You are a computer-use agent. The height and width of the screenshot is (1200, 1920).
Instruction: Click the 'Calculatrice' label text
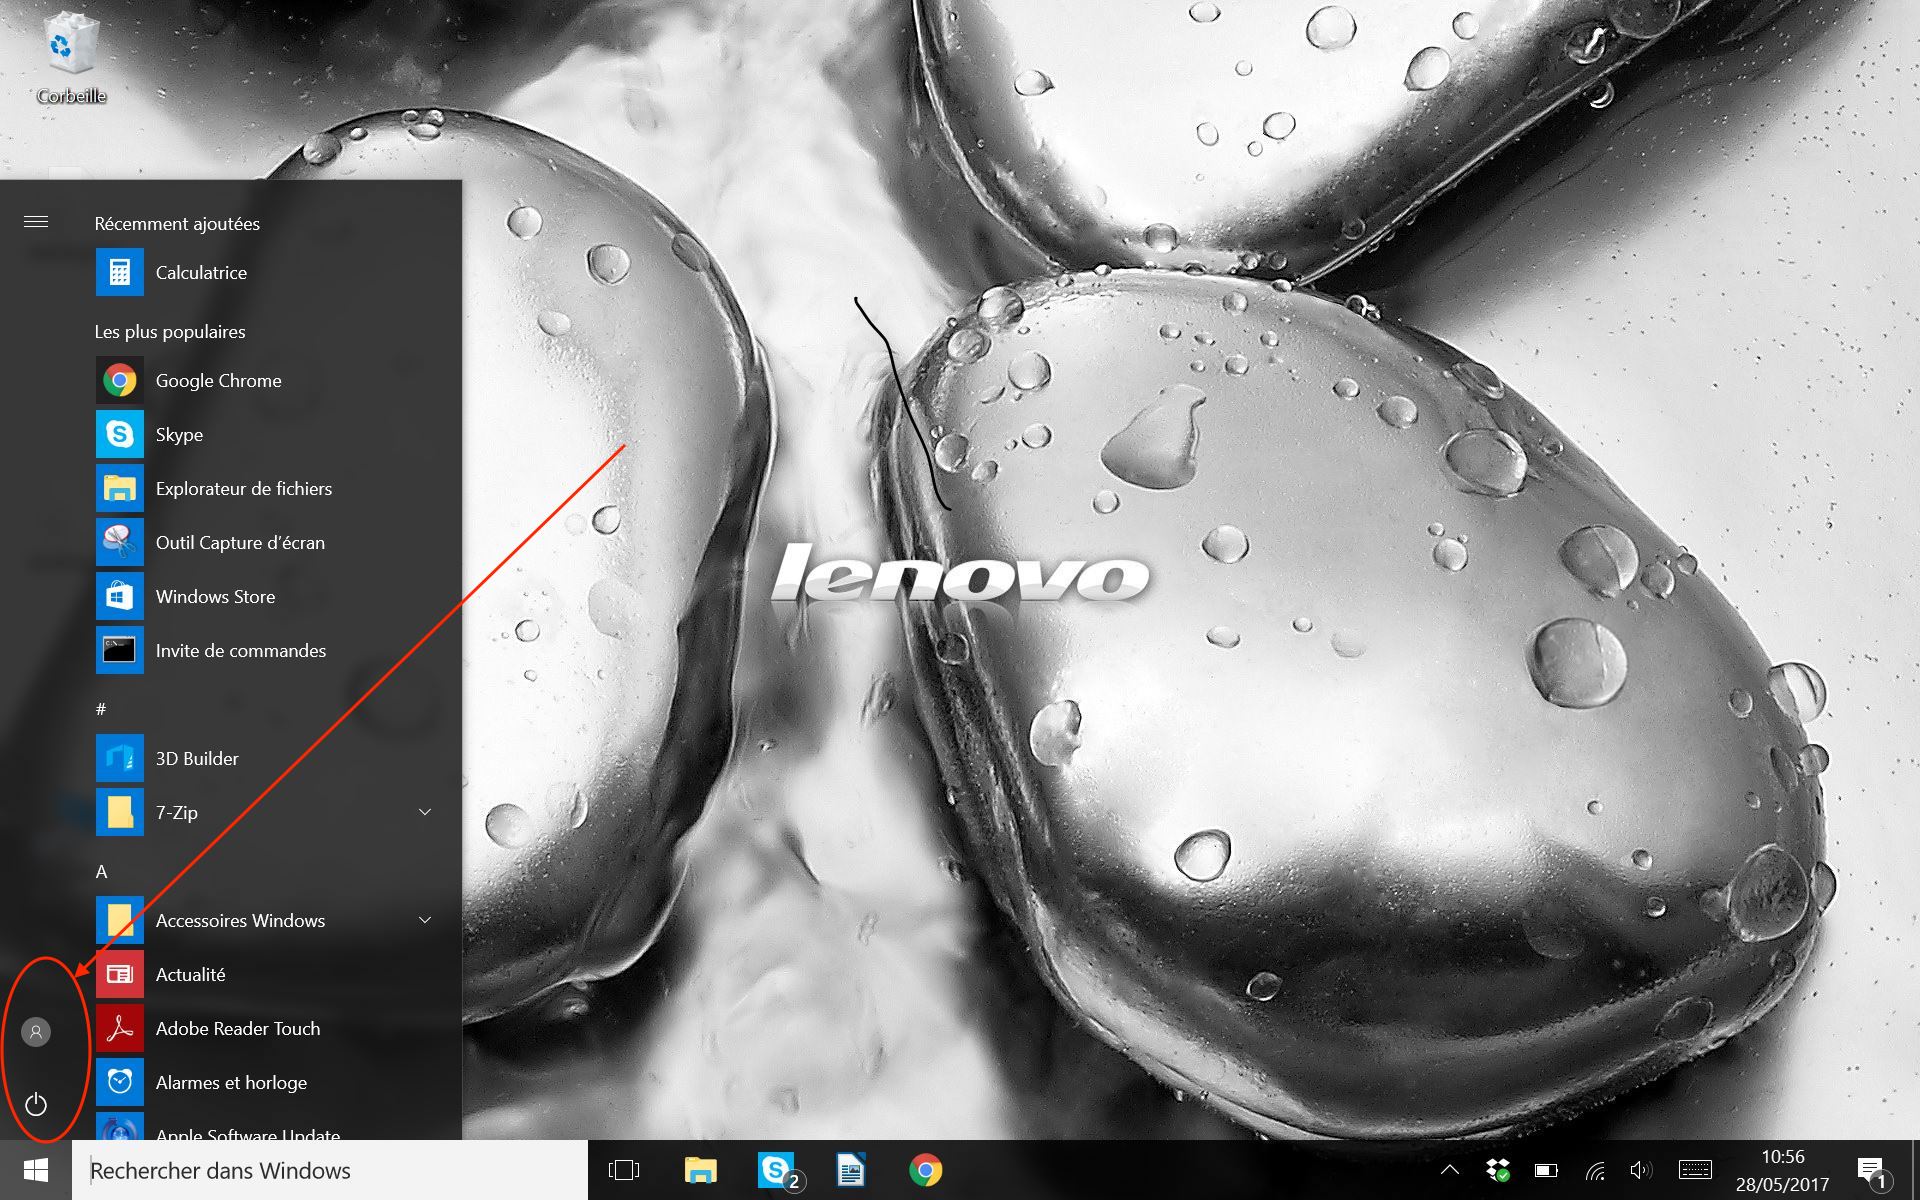tap(201, 272)
